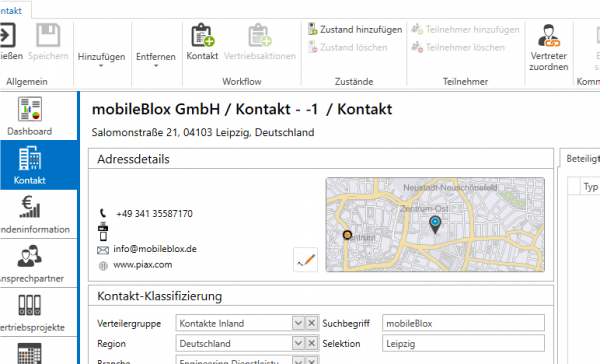Expand the Entfernen dropdown
The height and width of the screenshot is (364, 600).
coord(156,60)
